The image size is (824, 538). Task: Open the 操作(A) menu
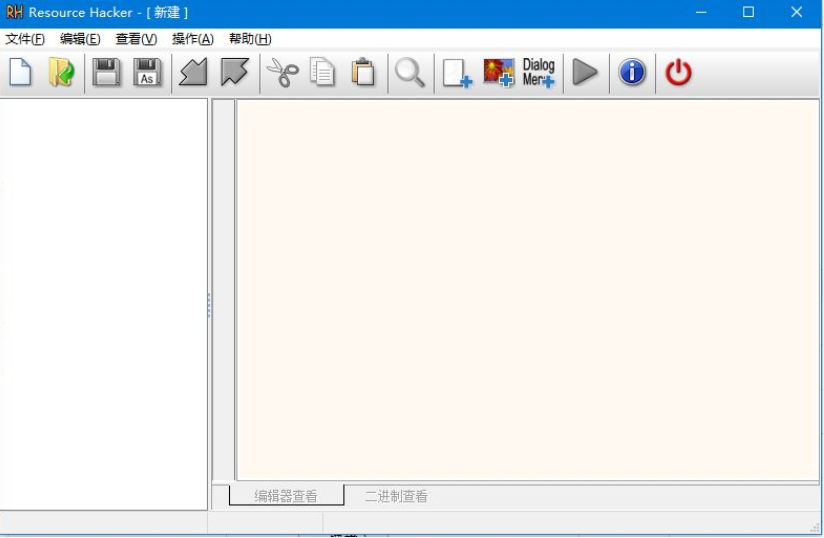click(193, 39)
